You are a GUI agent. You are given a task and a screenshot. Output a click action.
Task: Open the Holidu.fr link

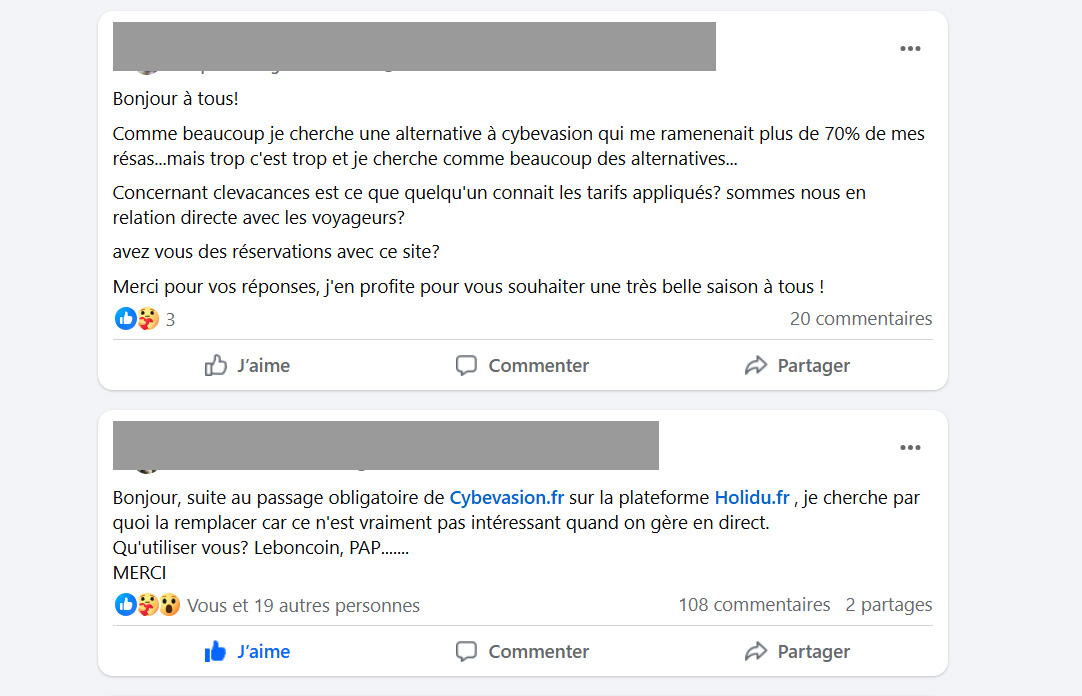click(x=752, y=497)
